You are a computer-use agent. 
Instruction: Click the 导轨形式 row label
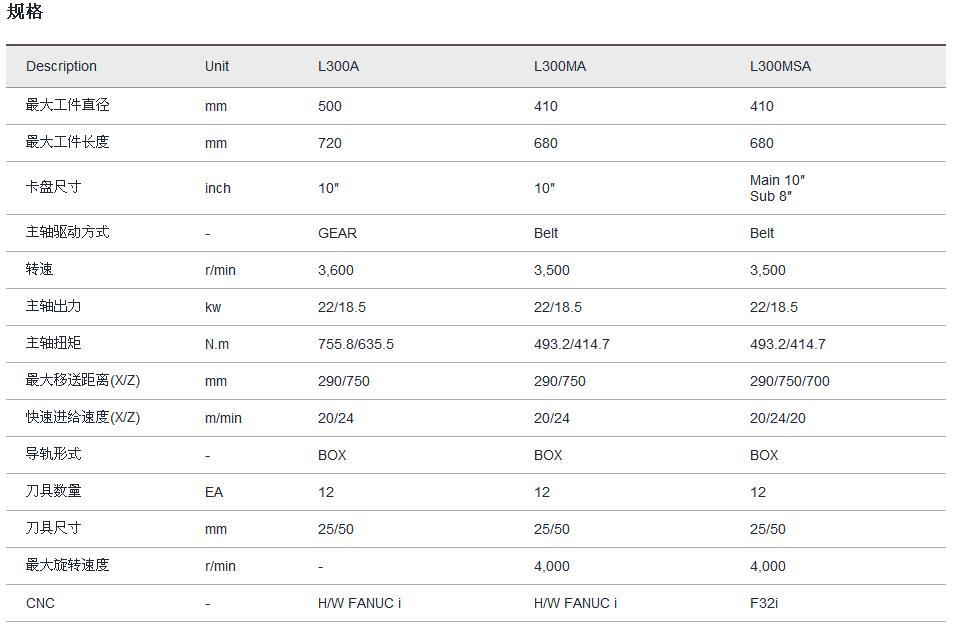[53, 454]
